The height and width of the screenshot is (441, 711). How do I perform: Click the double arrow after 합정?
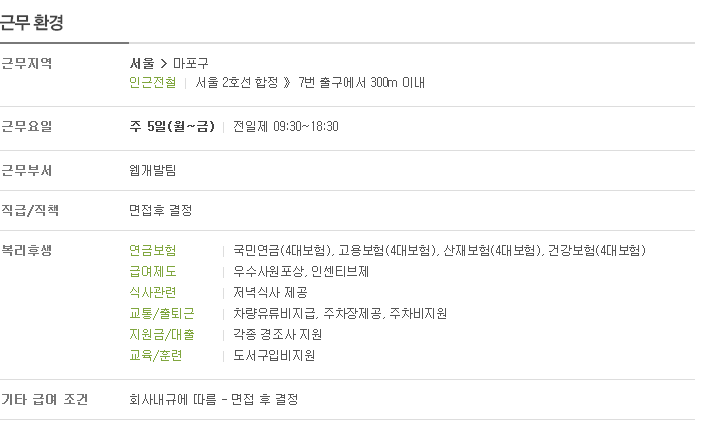(287, 82)
